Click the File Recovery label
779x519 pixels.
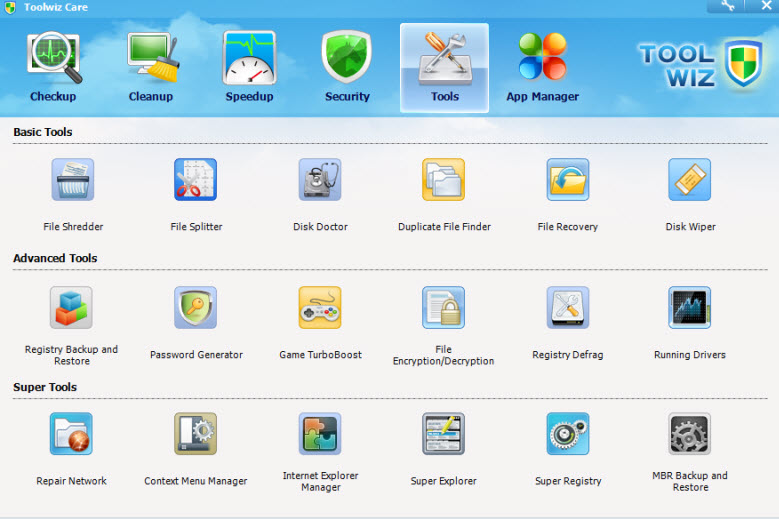(x=568, y=227)
